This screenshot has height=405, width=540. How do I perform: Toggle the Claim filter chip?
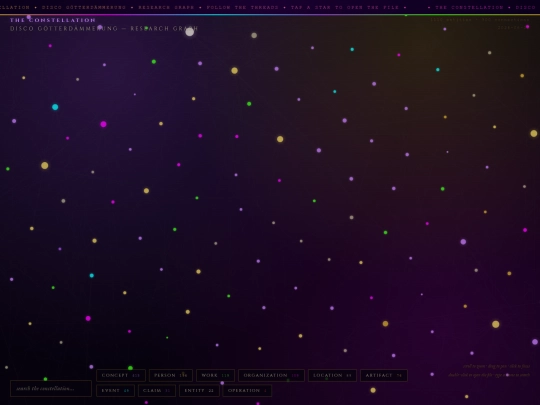[157, 391]
